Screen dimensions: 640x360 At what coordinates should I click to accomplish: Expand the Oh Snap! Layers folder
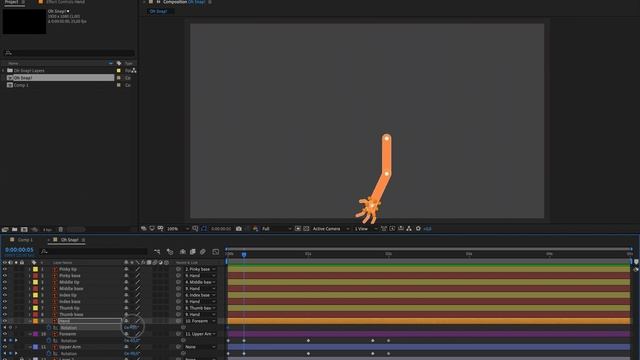(4, 71)
